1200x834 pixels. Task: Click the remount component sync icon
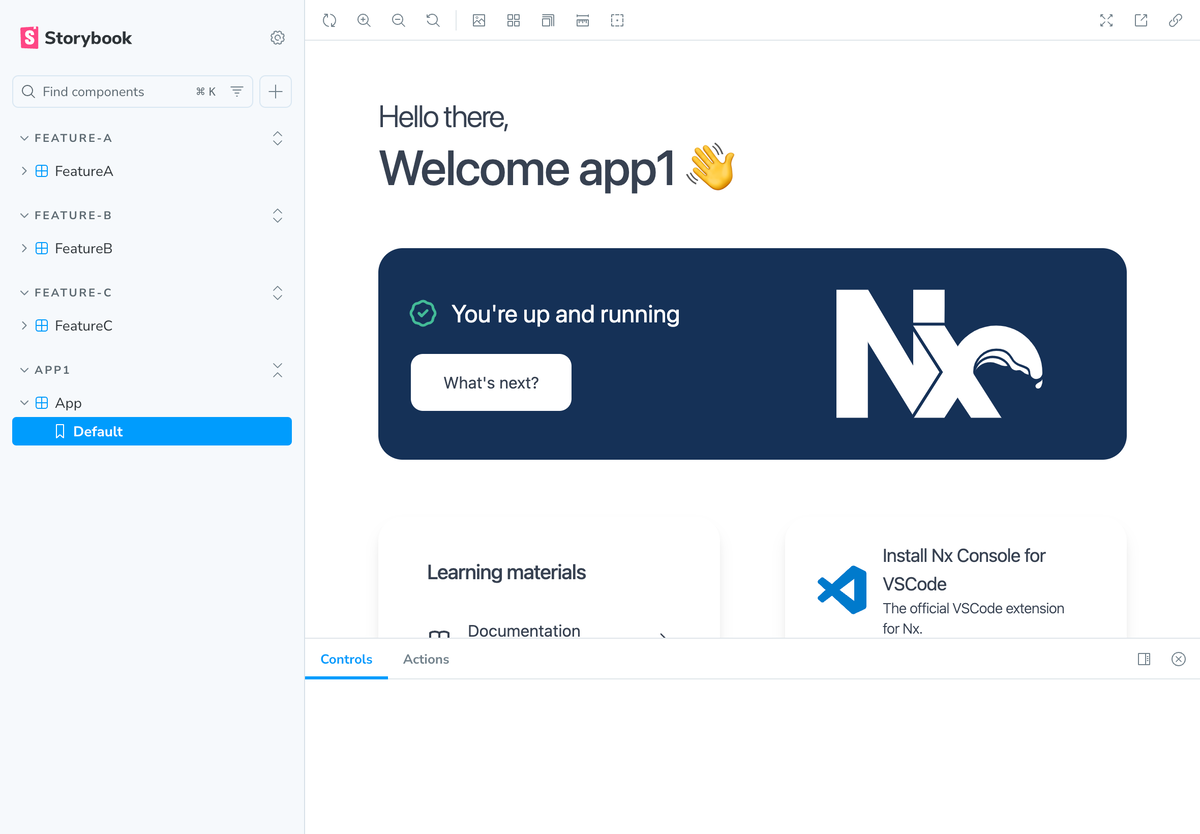[x=329, y=20]
